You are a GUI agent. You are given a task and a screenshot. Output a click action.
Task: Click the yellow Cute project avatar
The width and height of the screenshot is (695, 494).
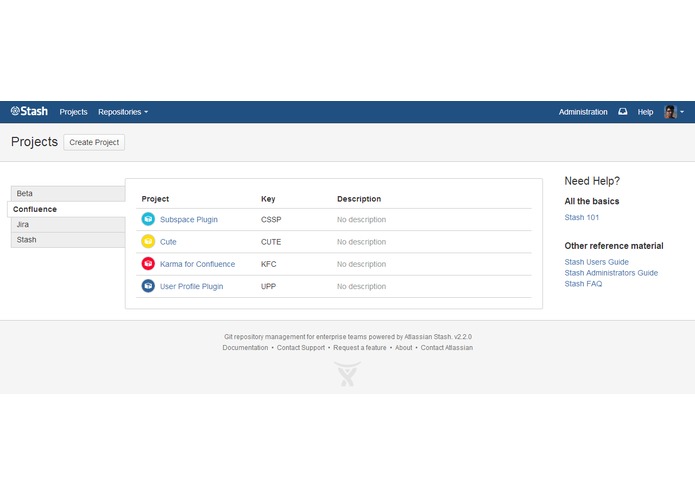click(x=148, y=241)
